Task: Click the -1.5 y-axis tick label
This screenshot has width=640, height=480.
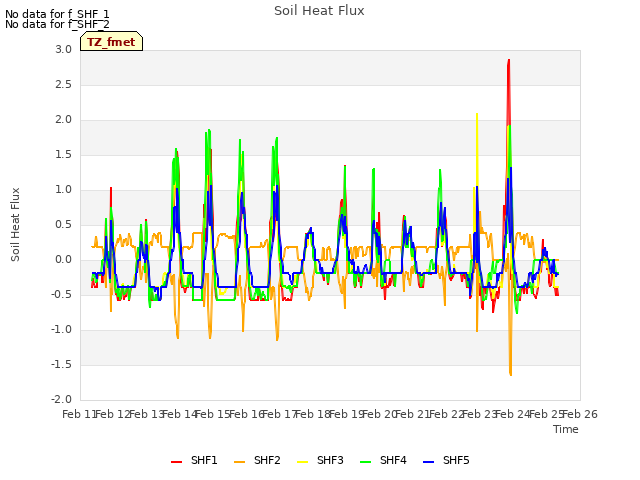Action: [62, 364]
